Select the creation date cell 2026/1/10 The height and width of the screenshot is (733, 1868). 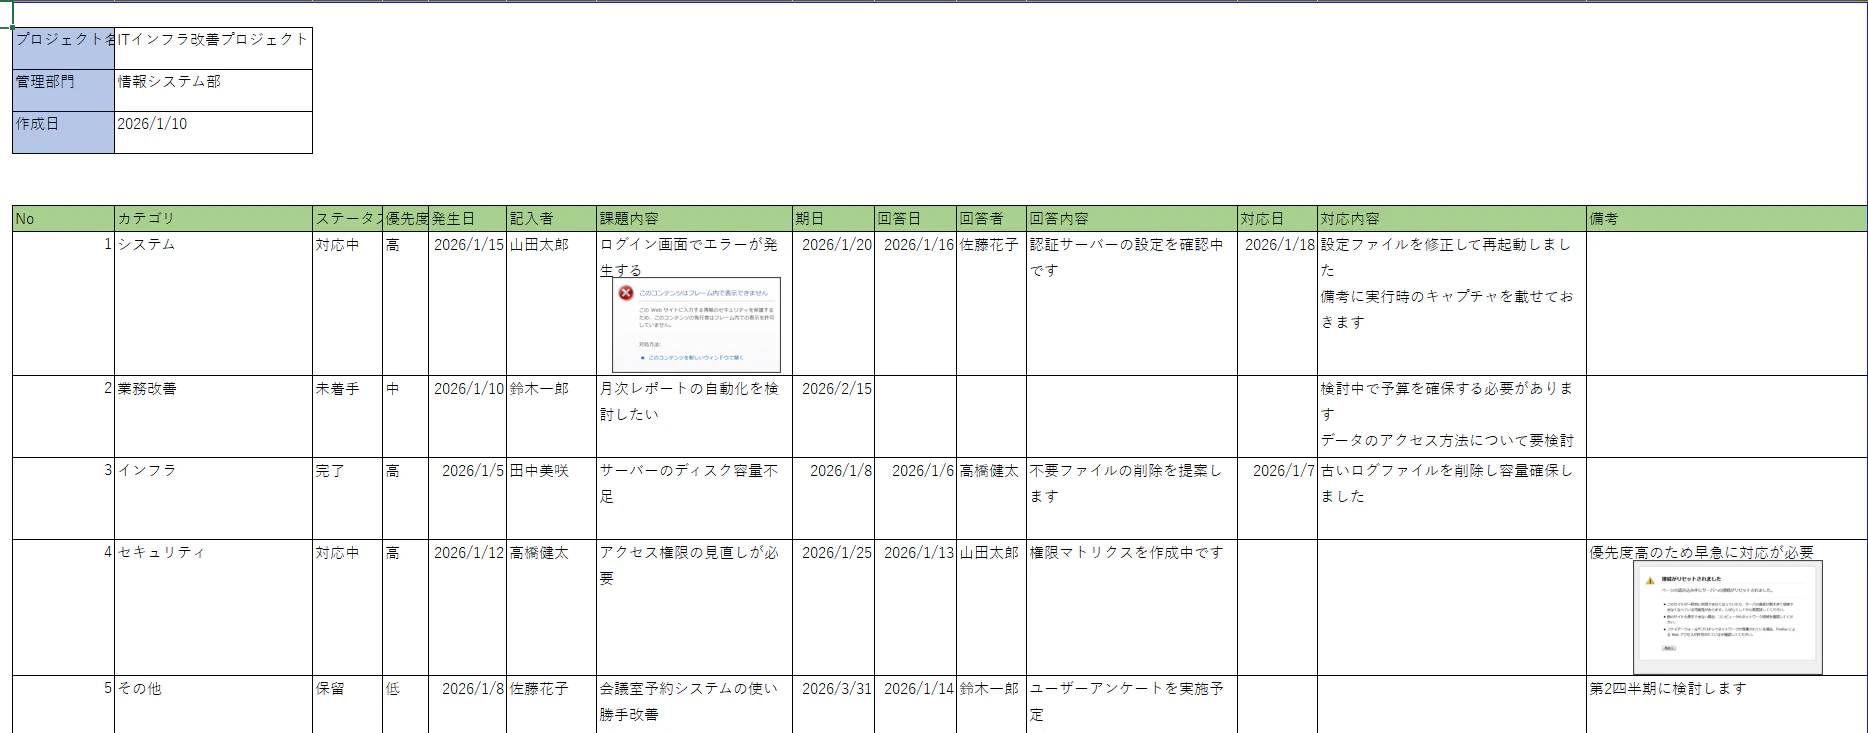click(213, 132)
